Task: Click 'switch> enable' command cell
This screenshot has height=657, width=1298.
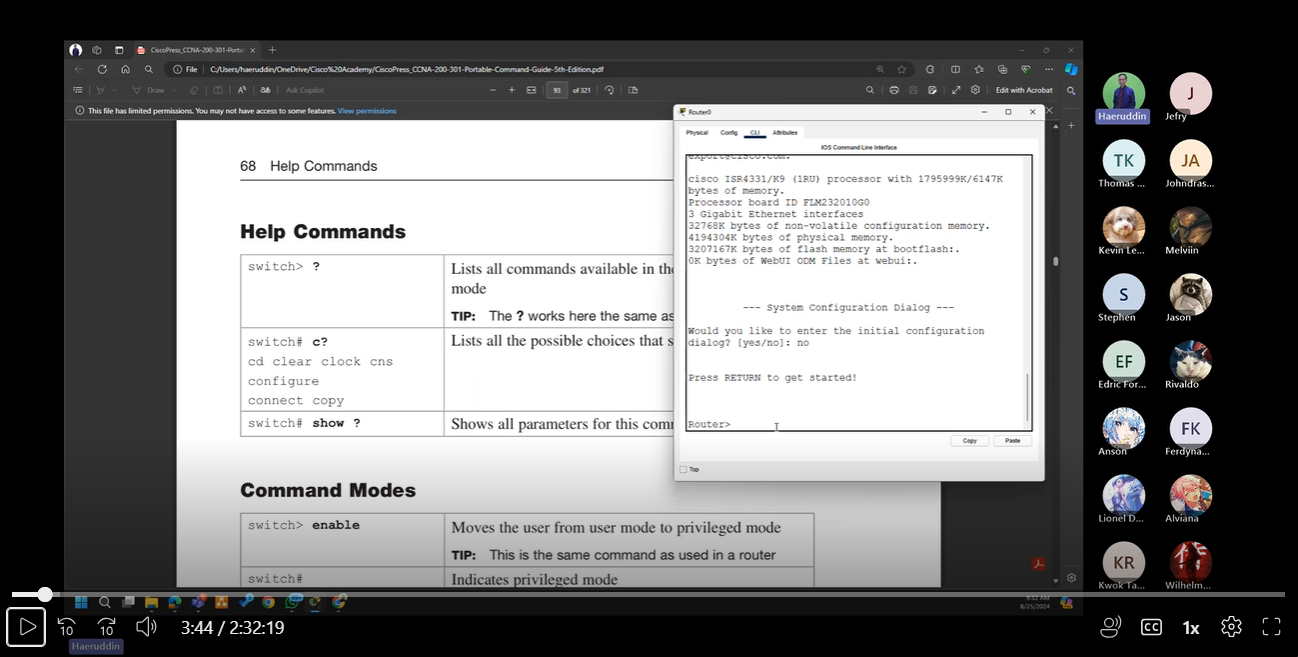Action: [343, 540]
